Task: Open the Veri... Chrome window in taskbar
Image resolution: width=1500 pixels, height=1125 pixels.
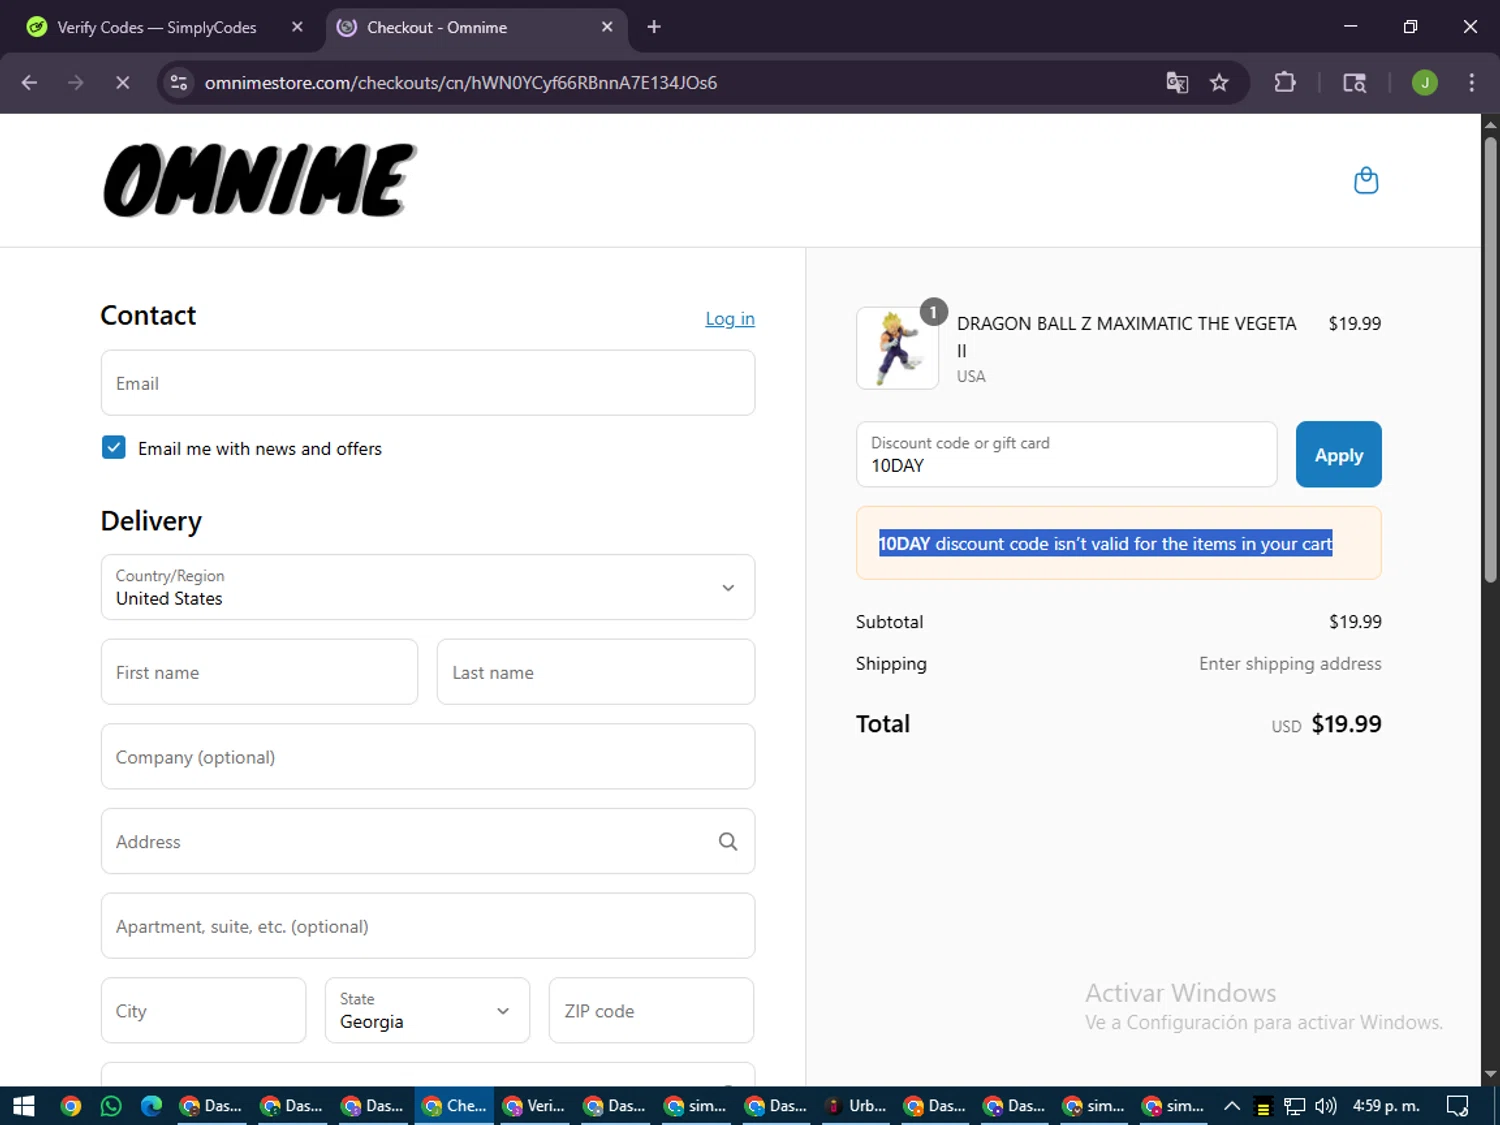Action: coord(535,1106)
